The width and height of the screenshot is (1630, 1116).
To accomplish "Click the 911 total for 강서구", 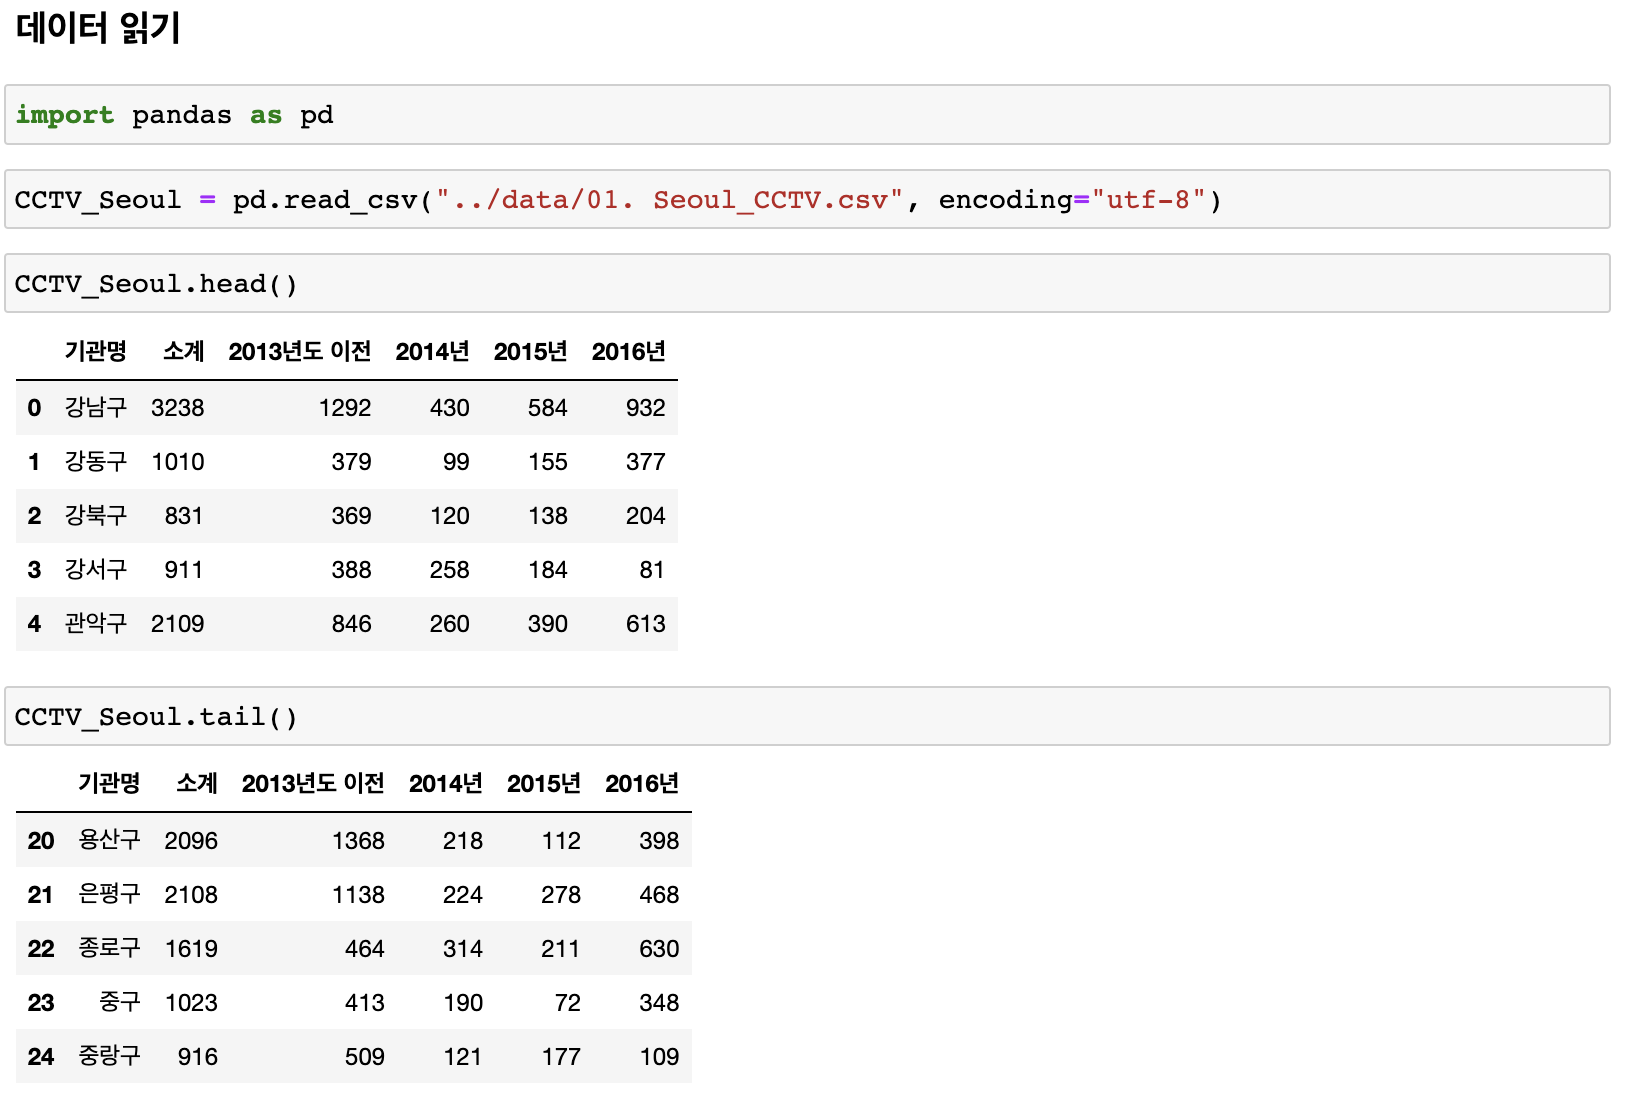I will (x=184, y=570).
